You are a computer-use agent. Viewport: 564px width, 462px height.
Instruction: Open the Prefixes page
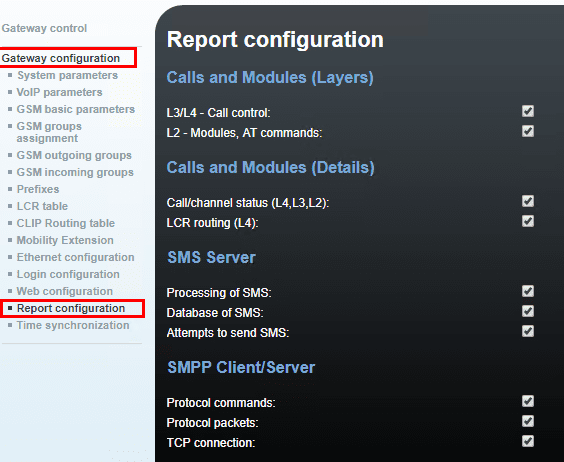[38, 189]
